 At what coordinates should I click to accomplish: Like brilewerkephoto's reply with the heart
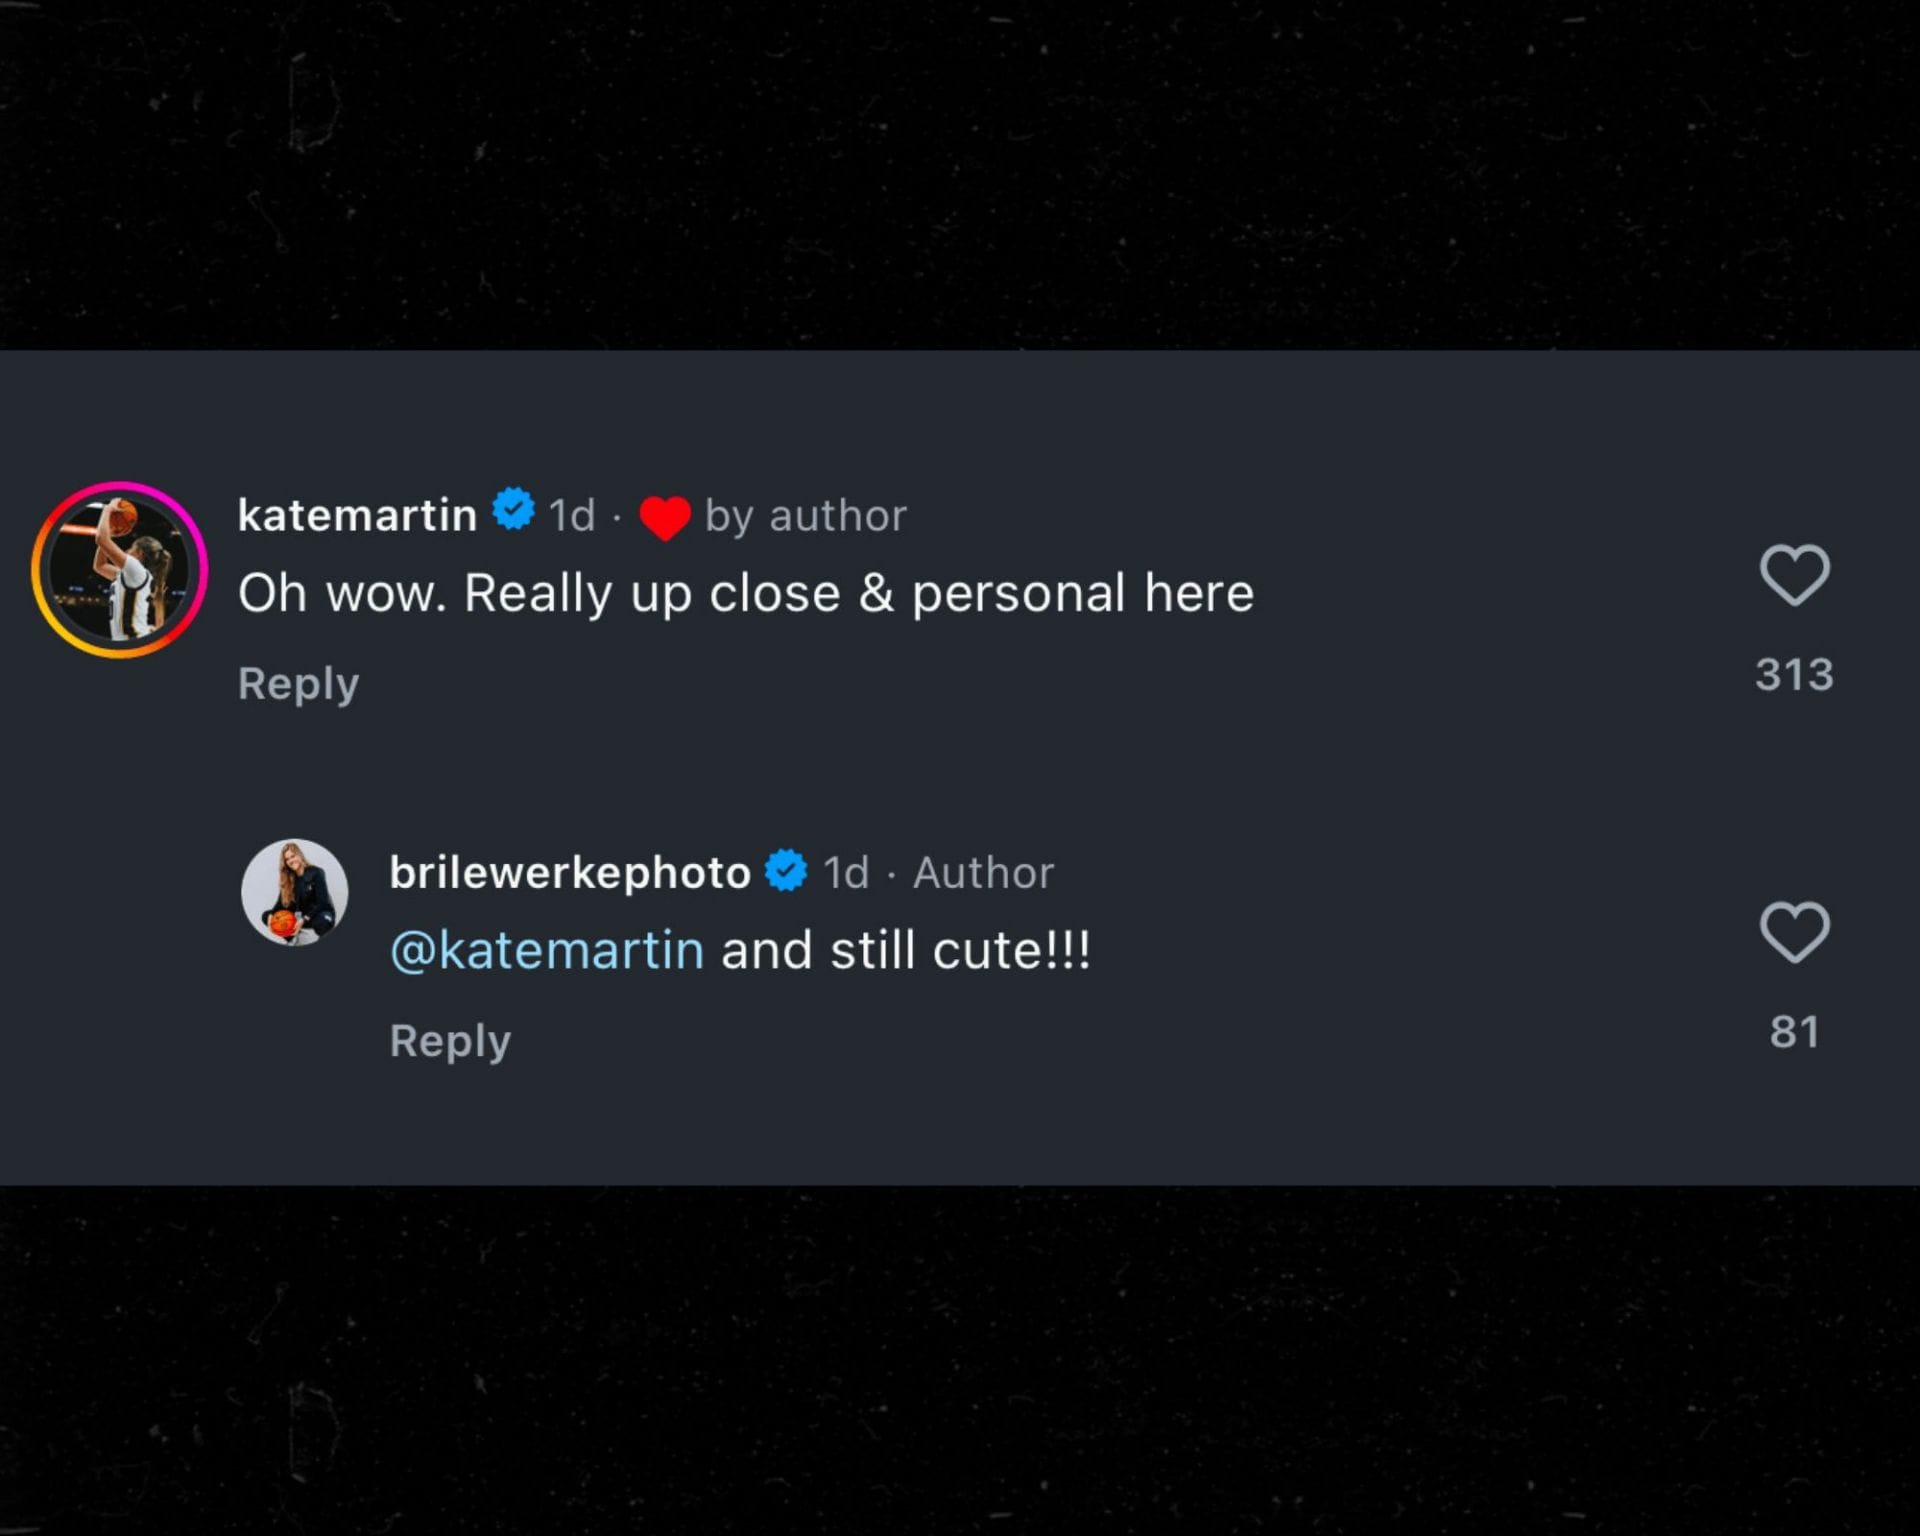pos(1794,932)
